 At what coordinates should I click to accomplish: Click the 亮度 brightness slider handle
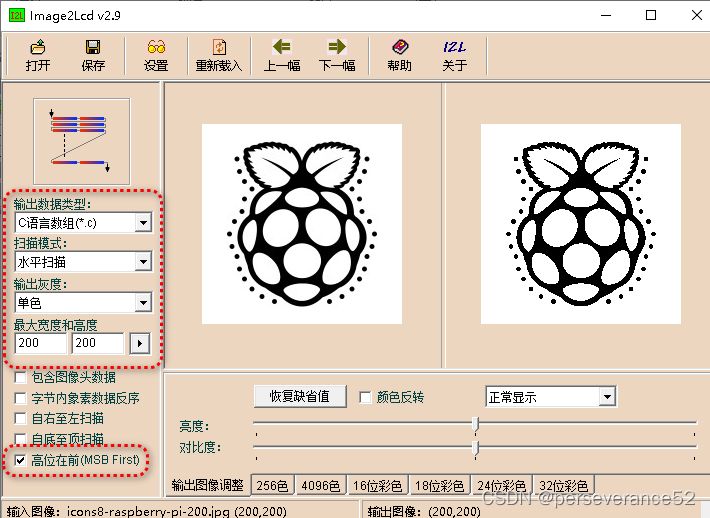click(475, 424)
